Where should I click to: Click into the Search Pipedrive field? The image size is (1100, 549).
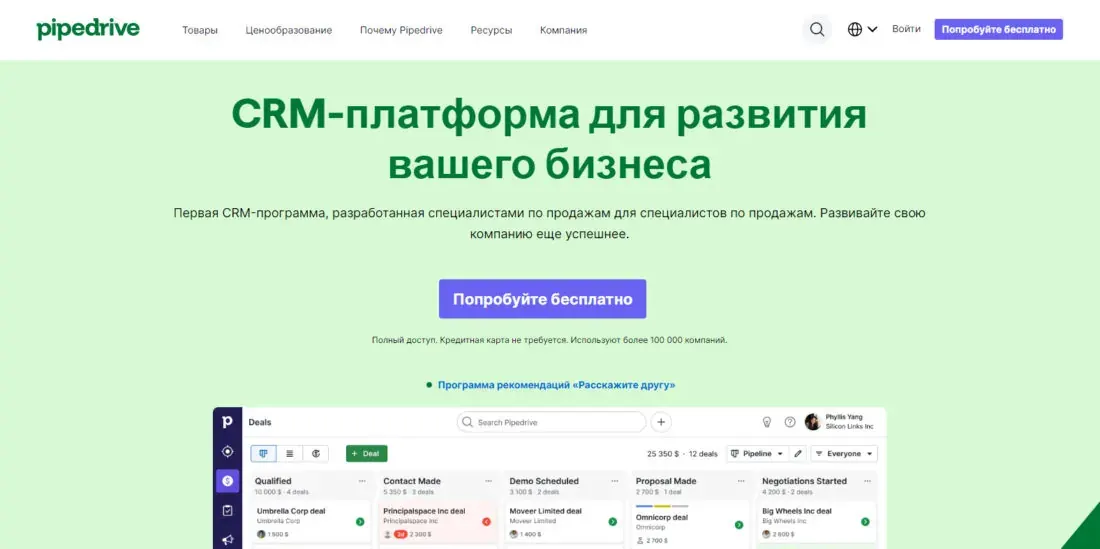tap(551, 422)
